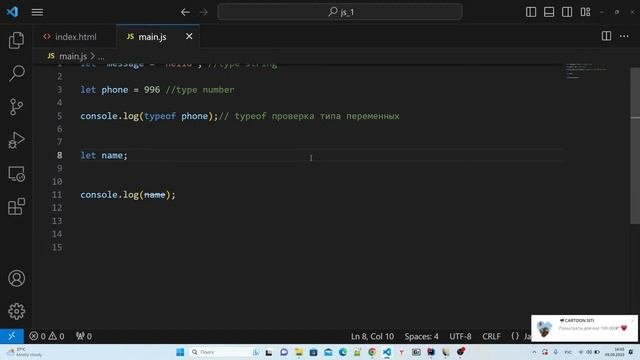
Task: Open the hamburger application menu
Action: pos(37,12)
